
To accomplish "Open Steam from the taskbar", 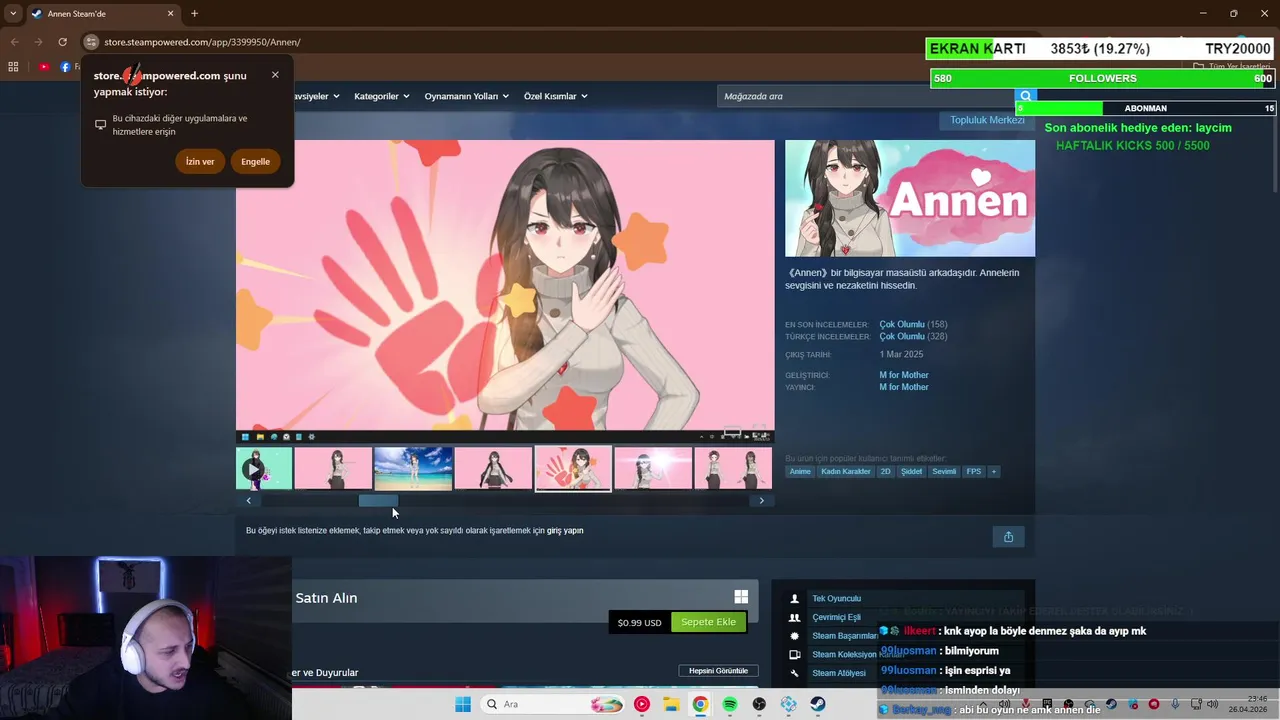I will (x=818, y=704).
